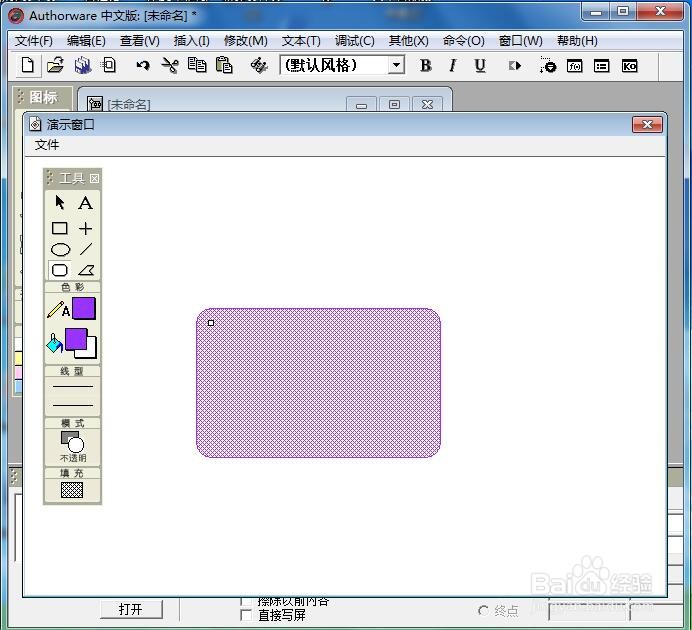Open the 修改(M) menu

(246, 41)
